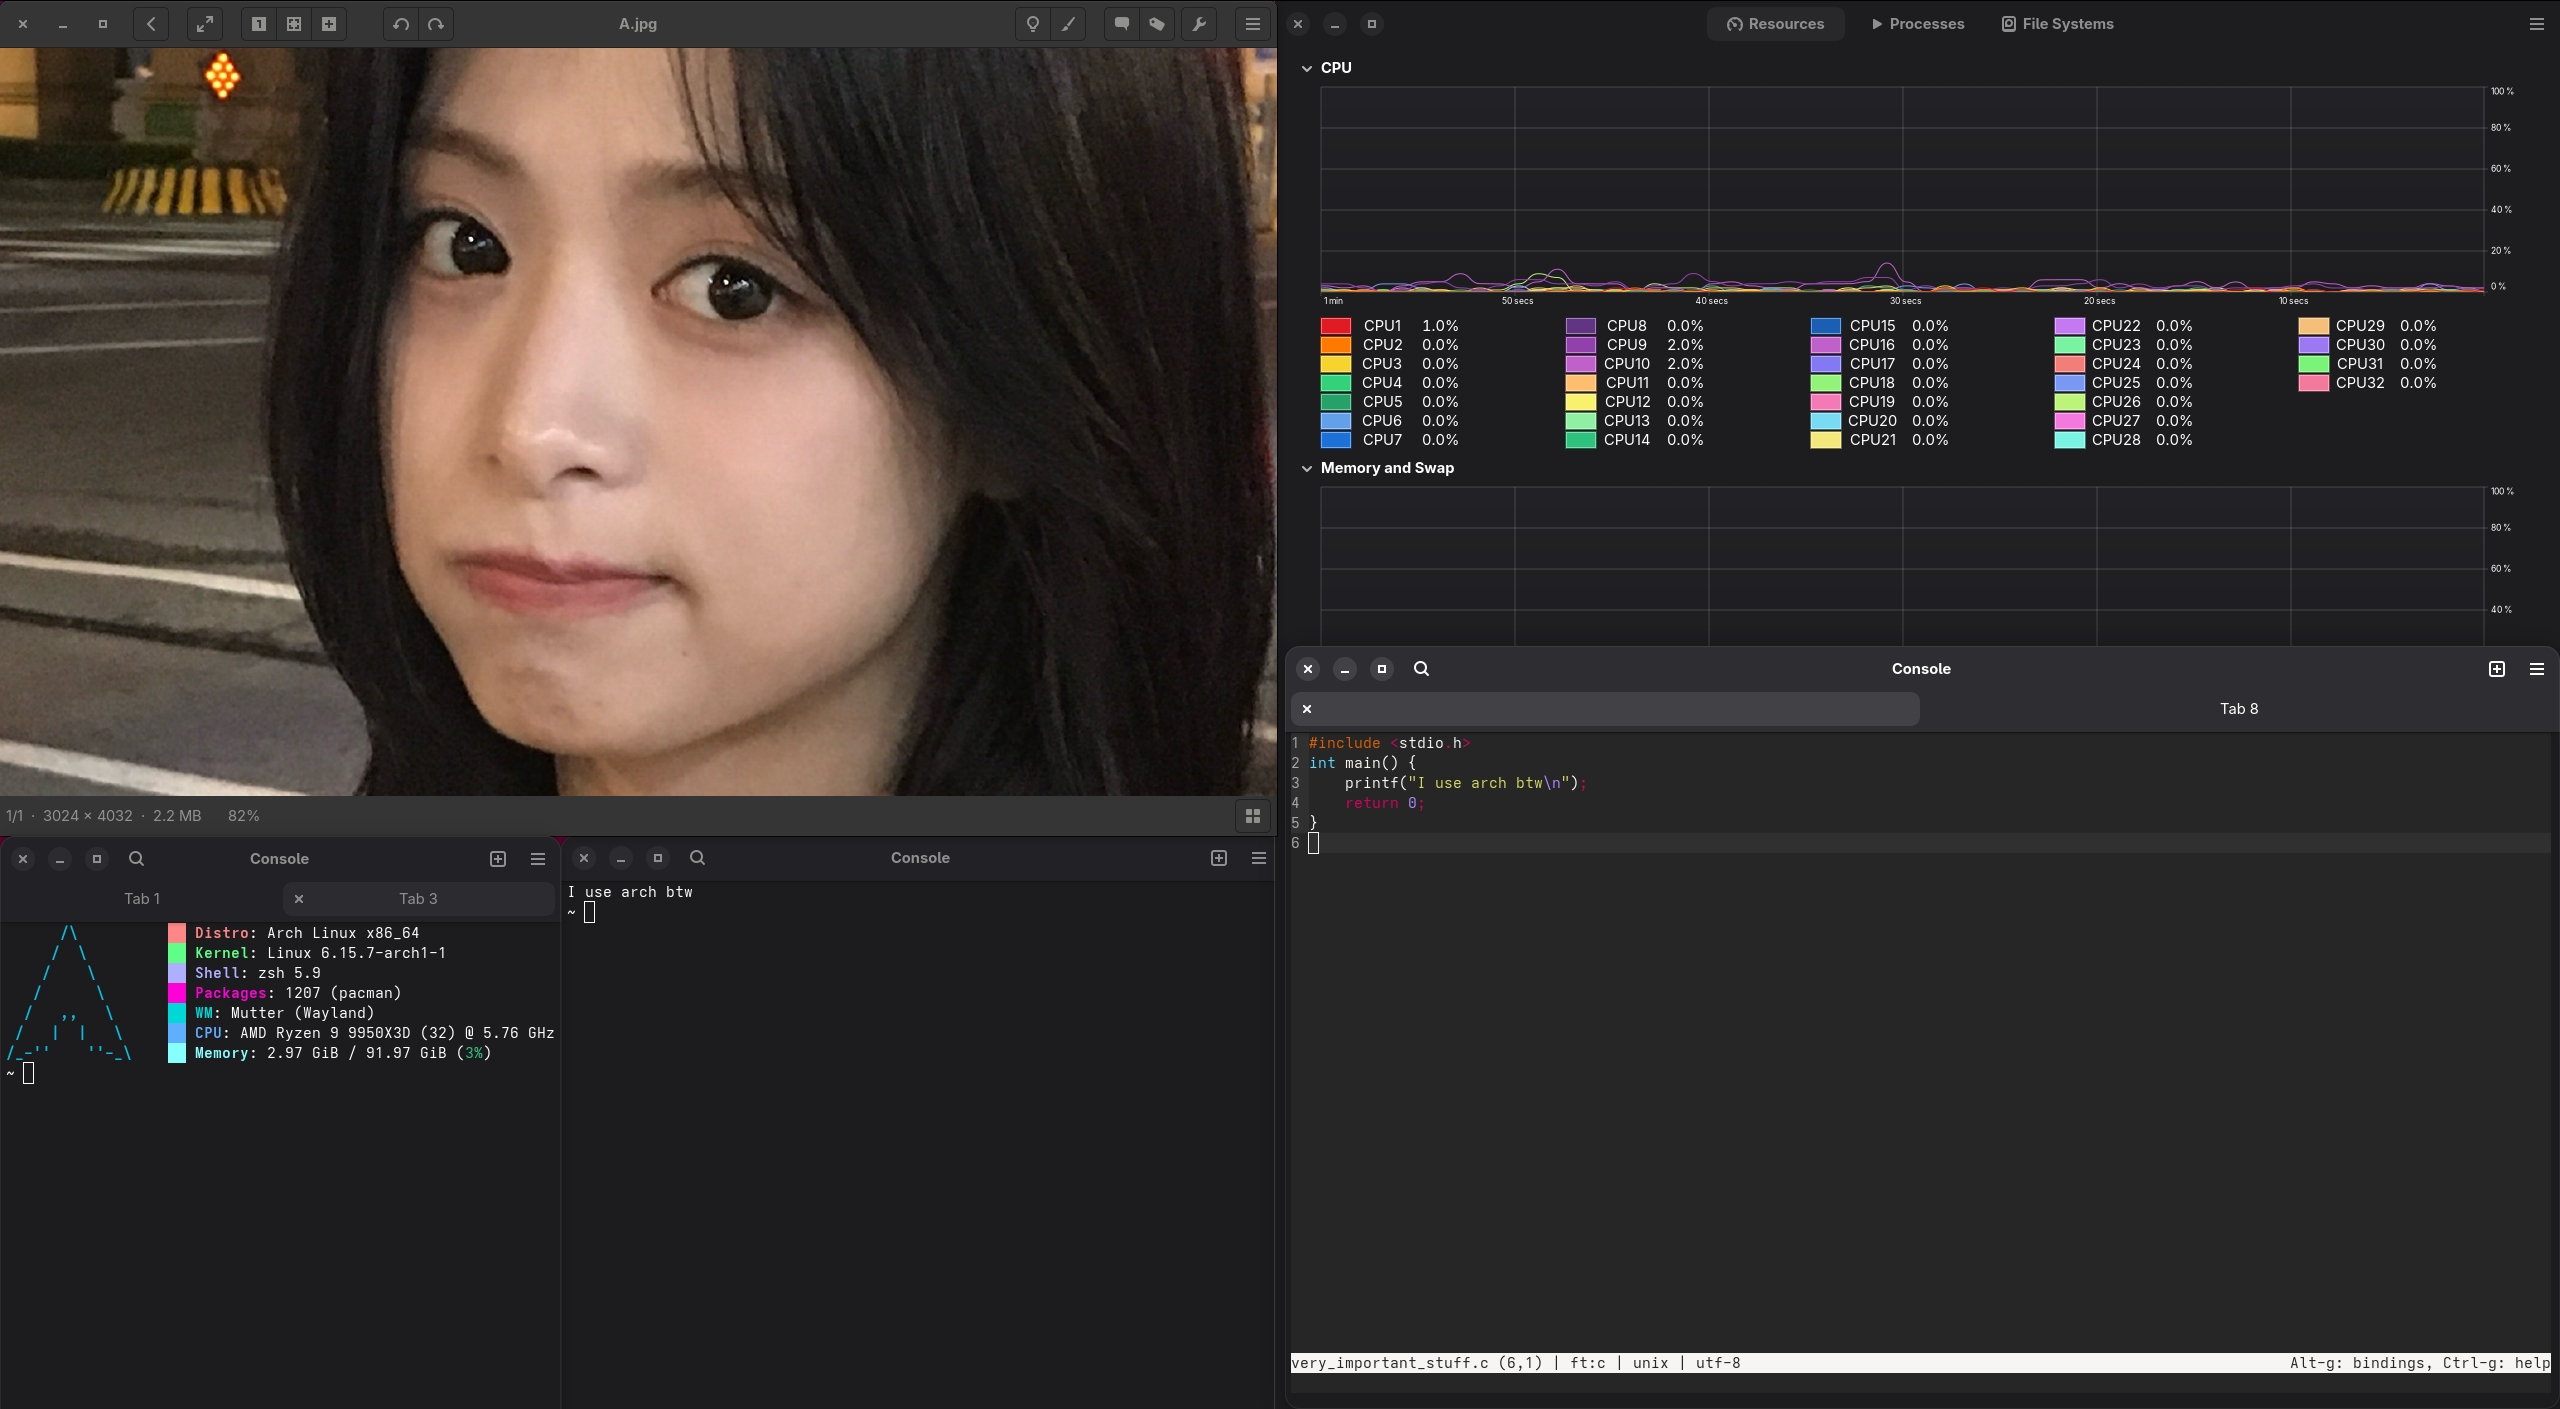This screenshot has height=1409, width=2560.
Task: Click the displayed photo in the gThumb viewer
Action: (x=638, y=422)
